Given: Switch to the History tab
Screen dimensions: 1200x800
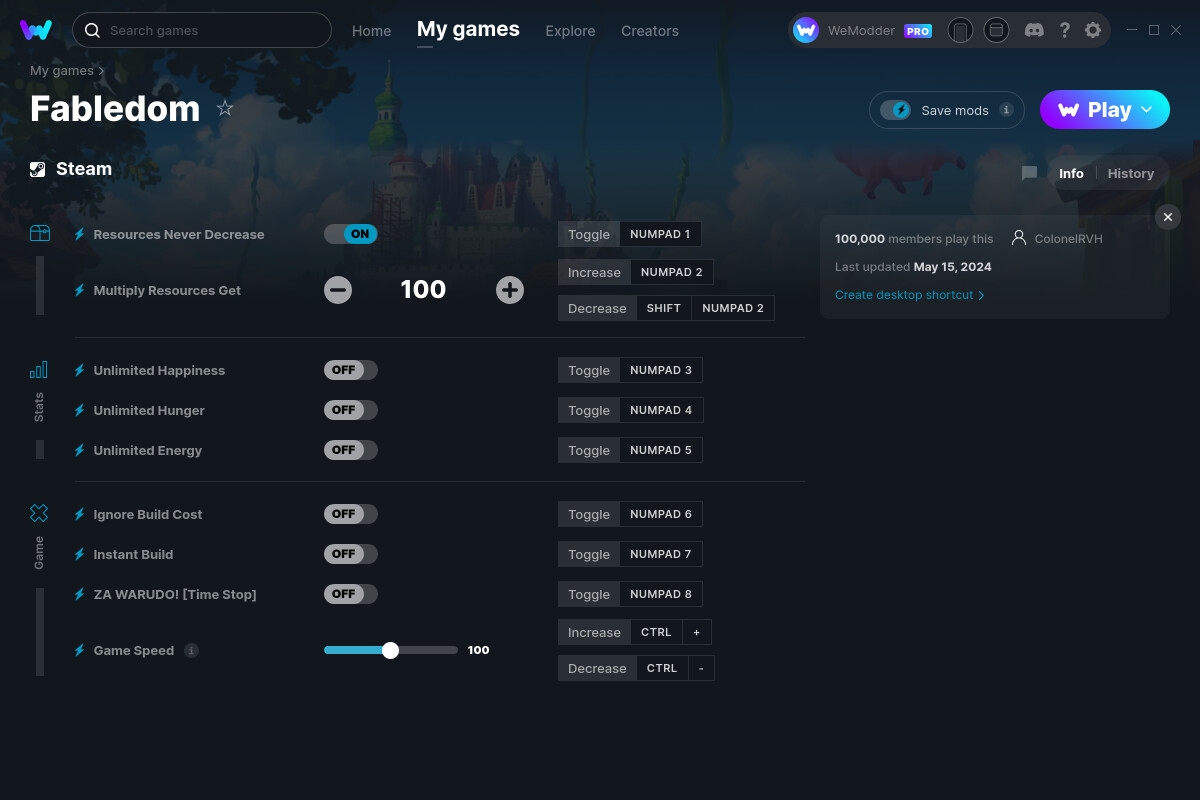Looking at the screenshot, I should [1130, 173].
